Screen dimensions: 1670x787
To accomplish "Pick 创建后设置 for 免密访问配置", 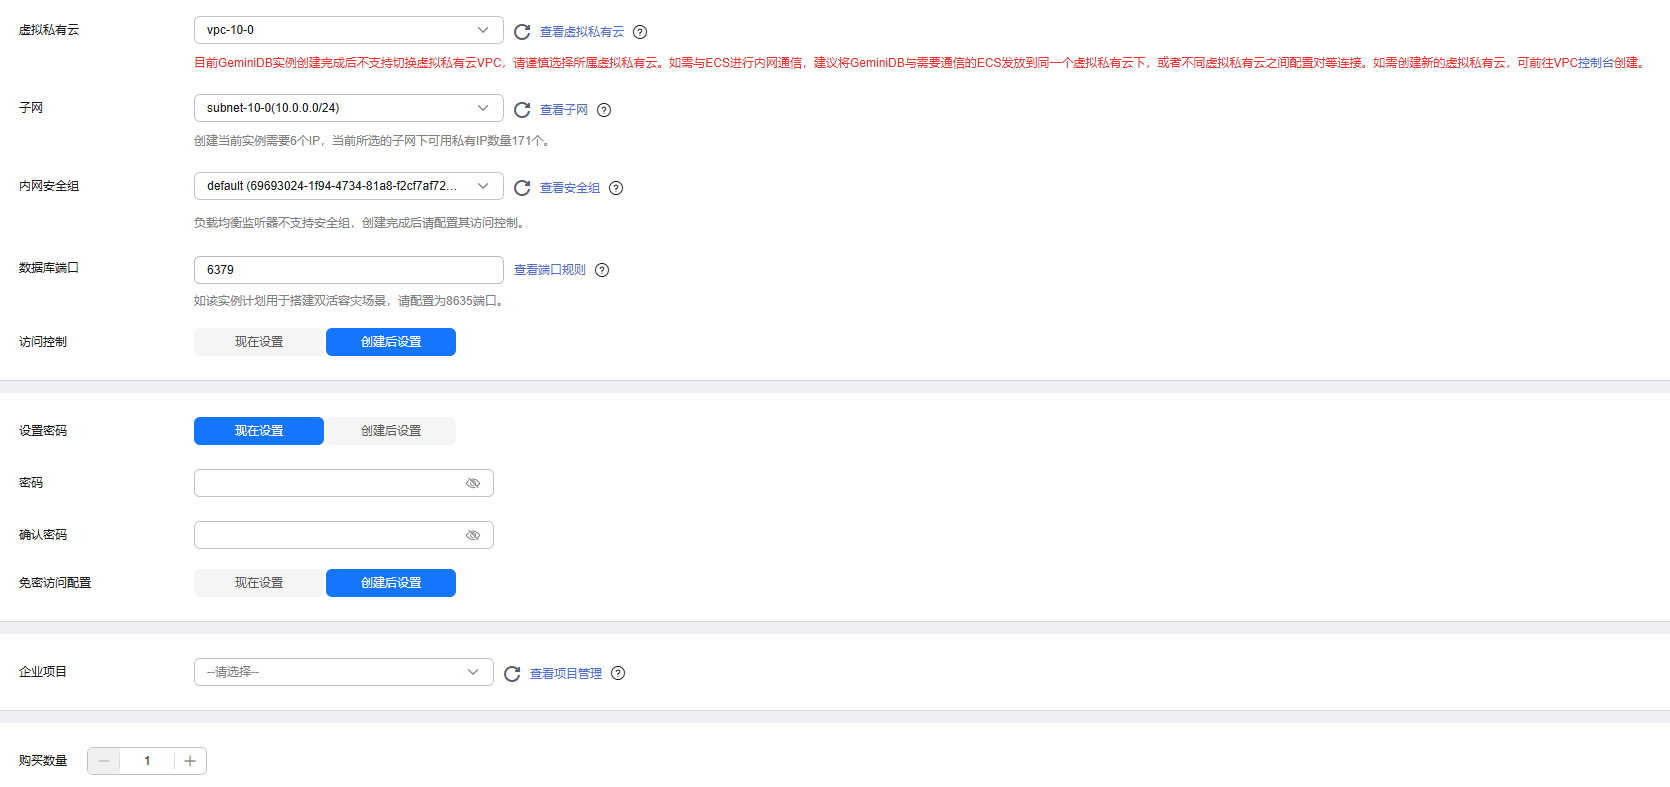I will (391, 583).
